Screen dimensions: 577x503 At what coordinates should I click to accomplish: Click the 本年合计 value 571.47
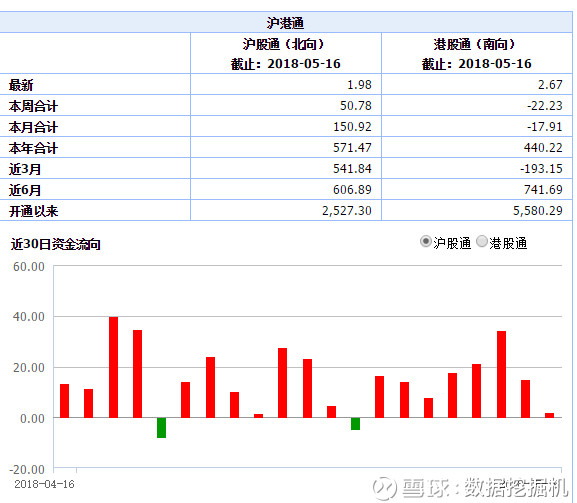click(352, 148)
